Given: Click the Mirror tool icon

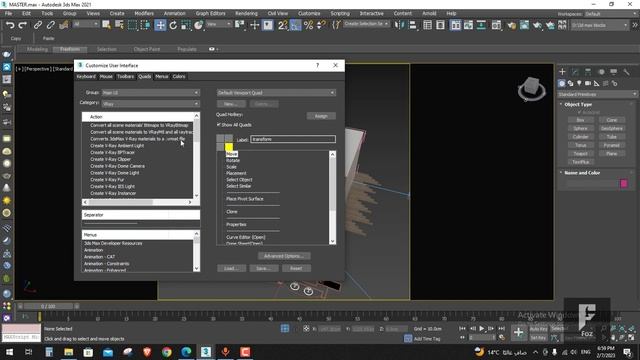Looking at the screenshot, I should (398, 25).
